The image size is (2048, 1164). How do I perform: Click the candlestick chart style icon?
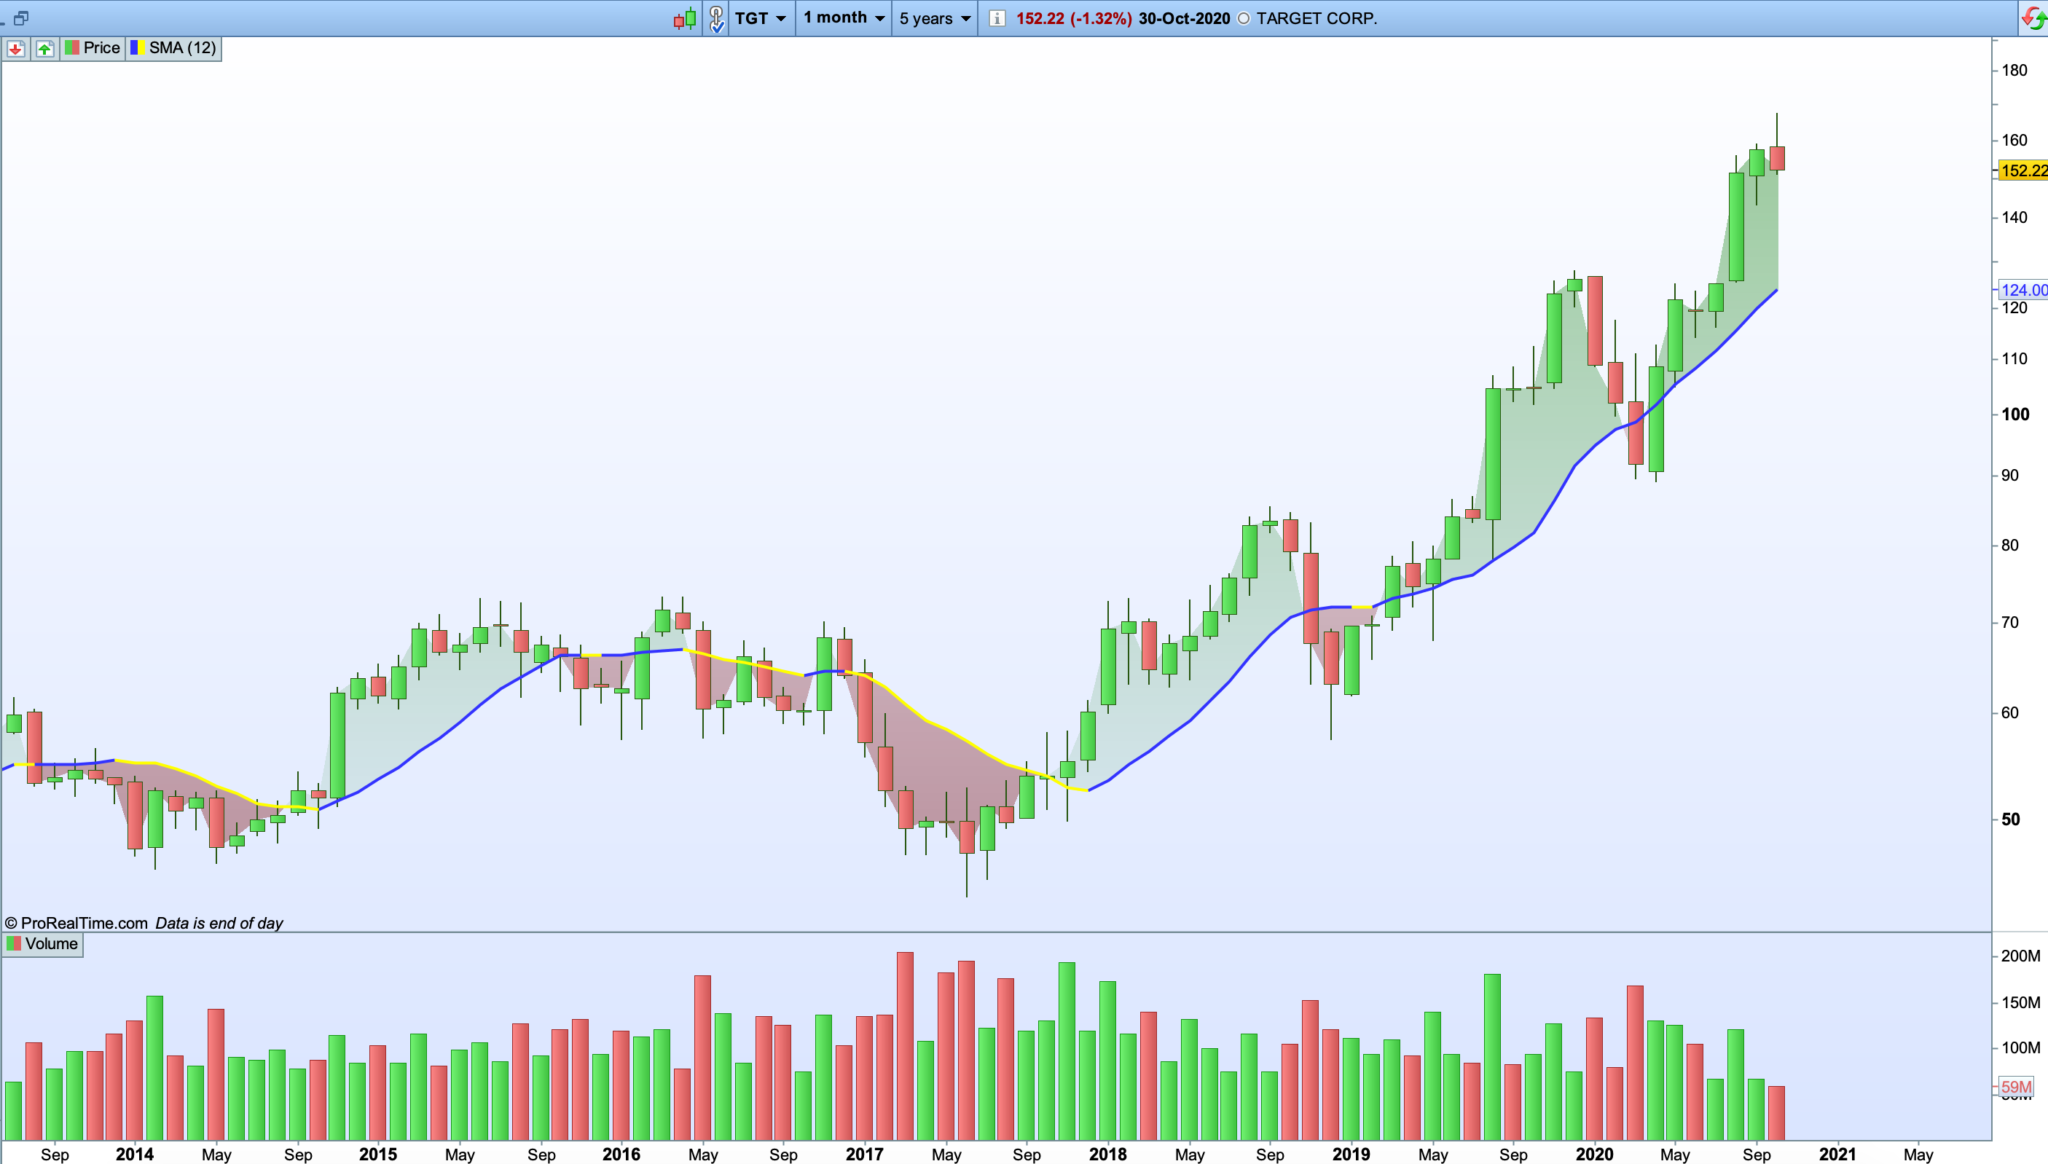pyautogui.click(x=684, y=18)
